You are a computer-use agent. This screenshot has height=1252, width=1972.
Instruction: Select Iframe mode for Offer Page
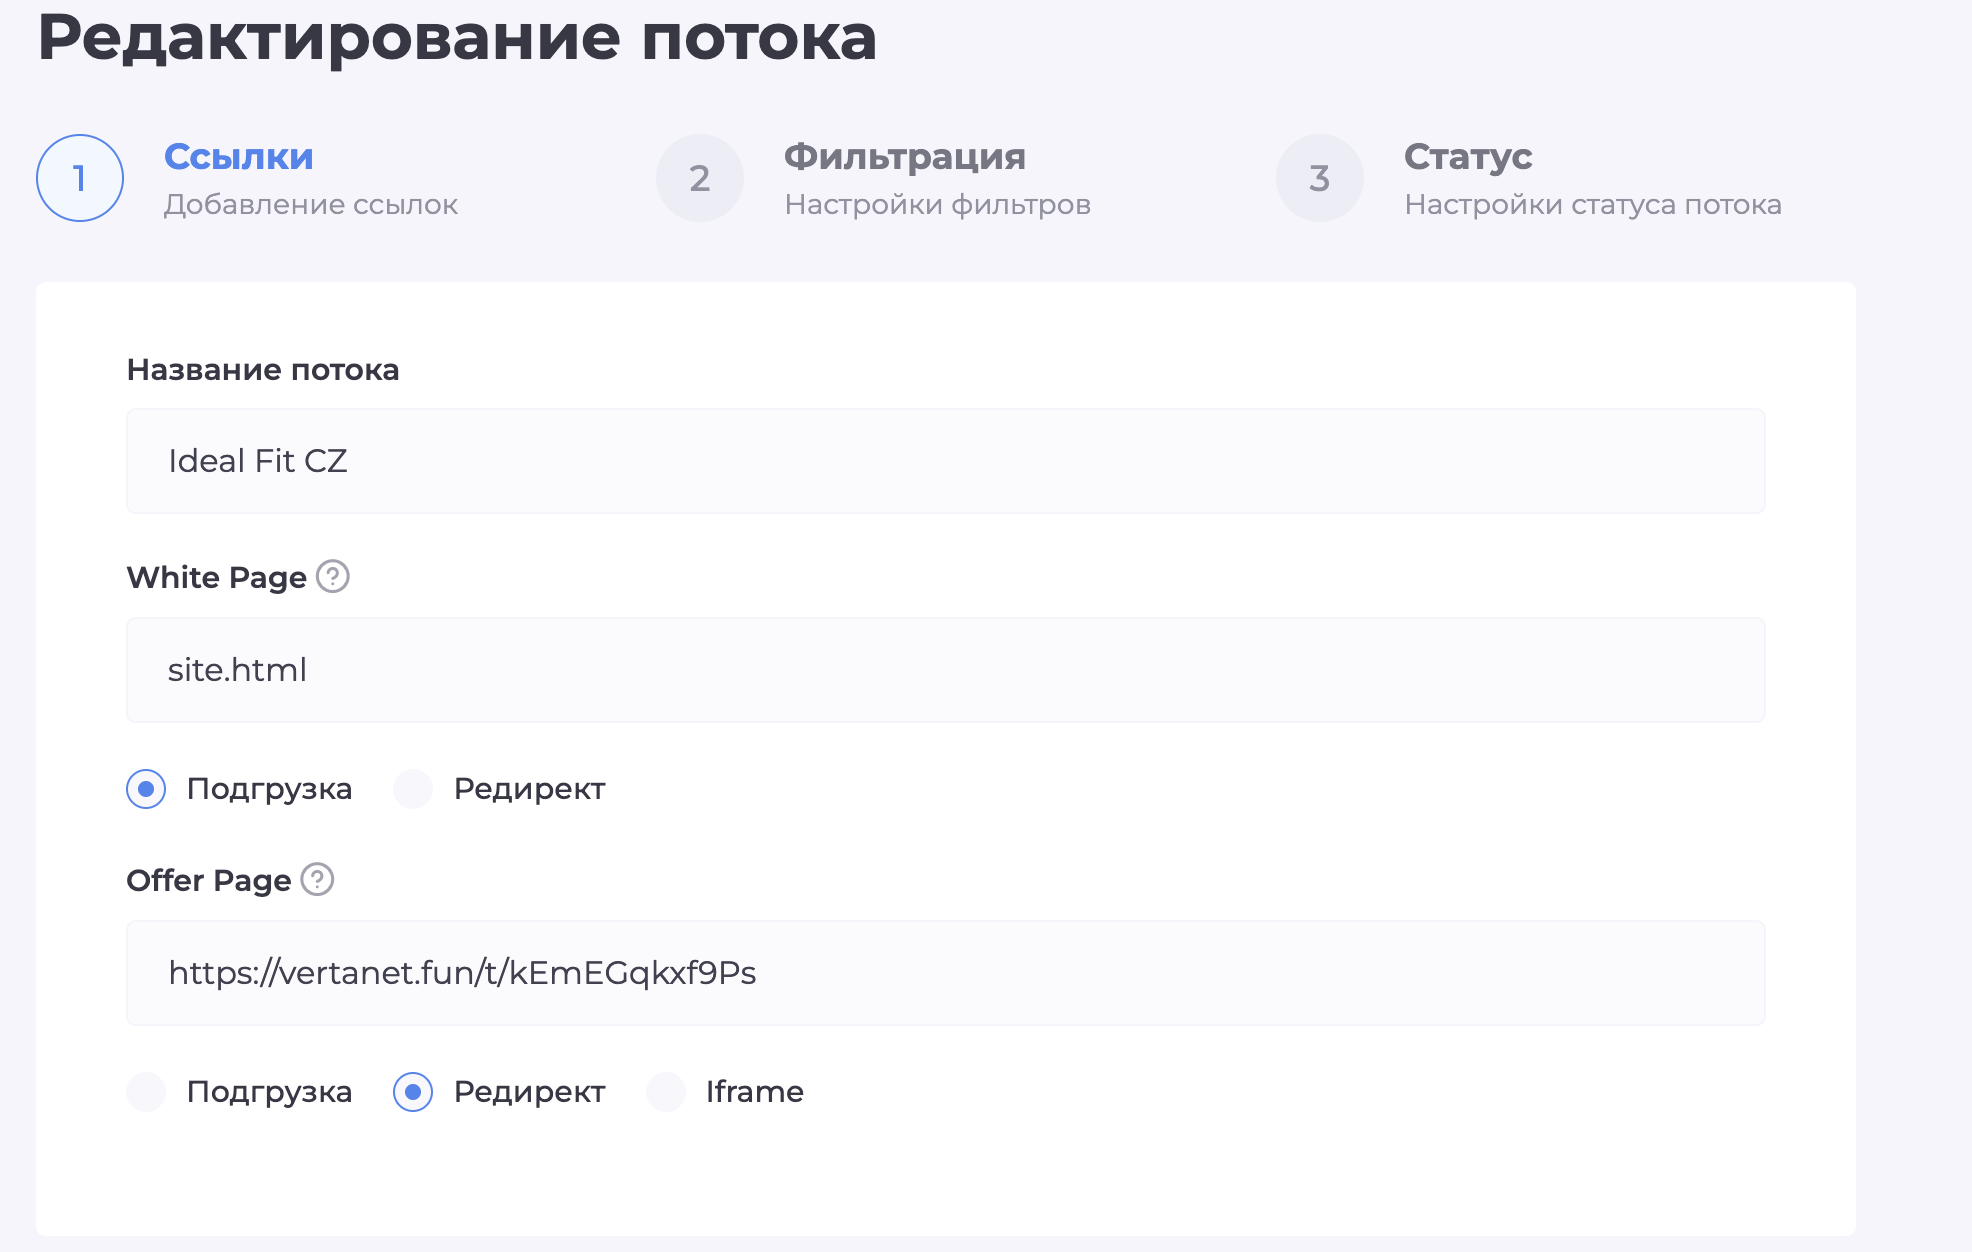point(666,1092)
